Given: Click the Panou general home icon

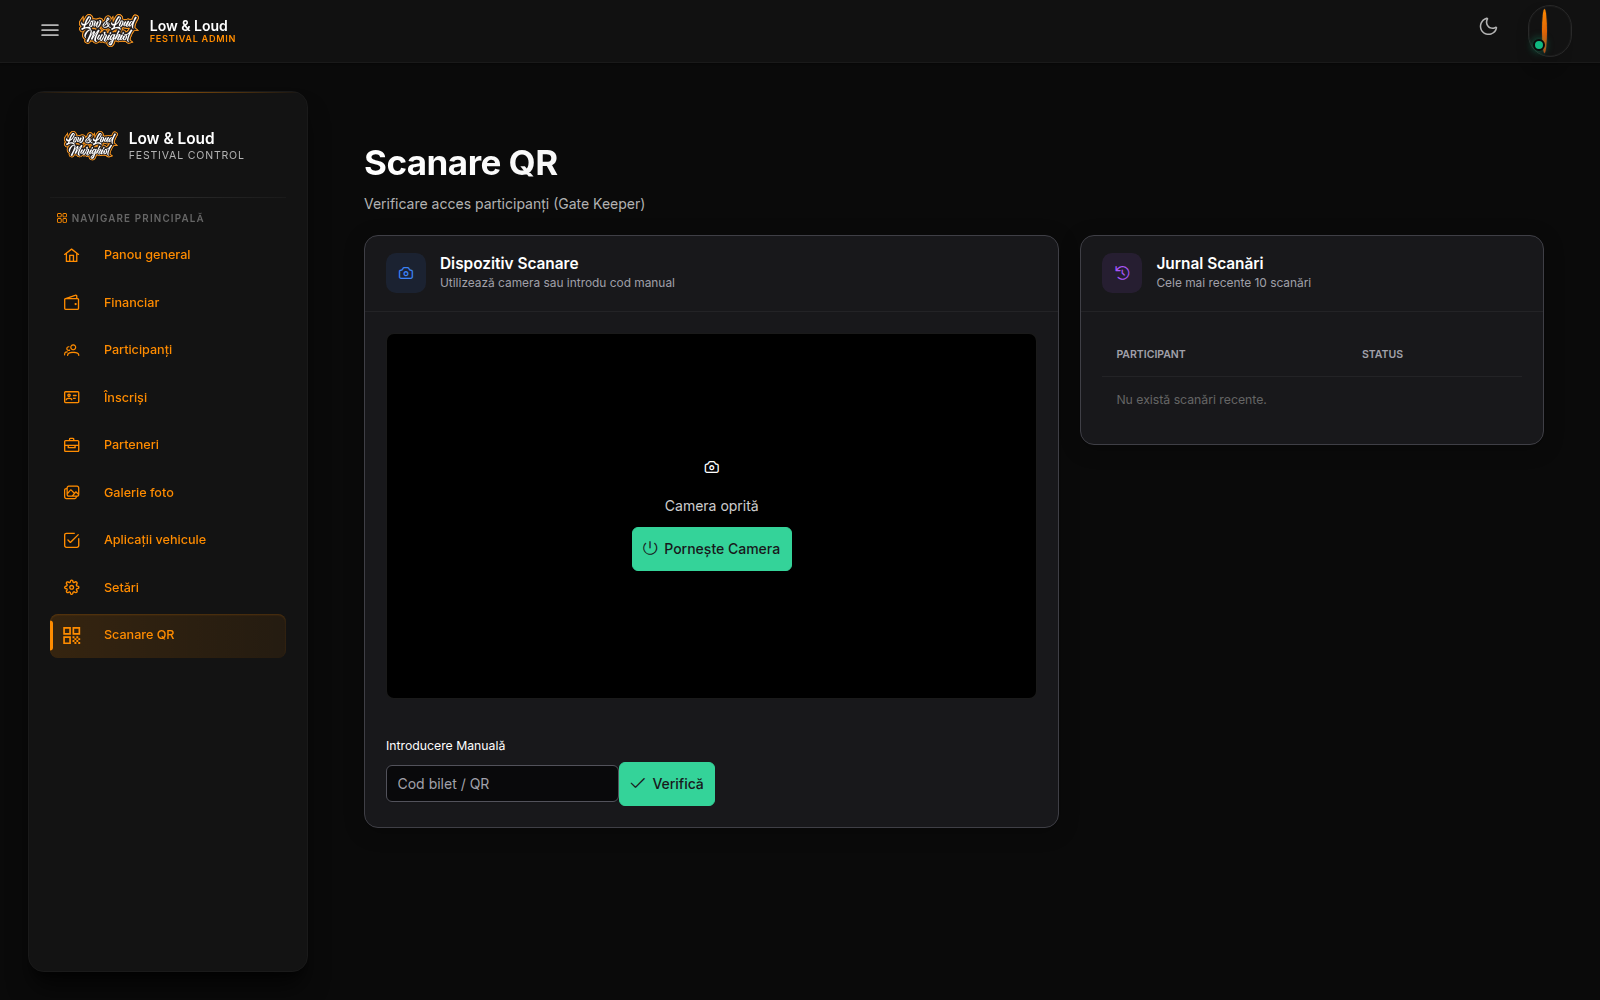Looking at the screenshot, I should [72, 255].
